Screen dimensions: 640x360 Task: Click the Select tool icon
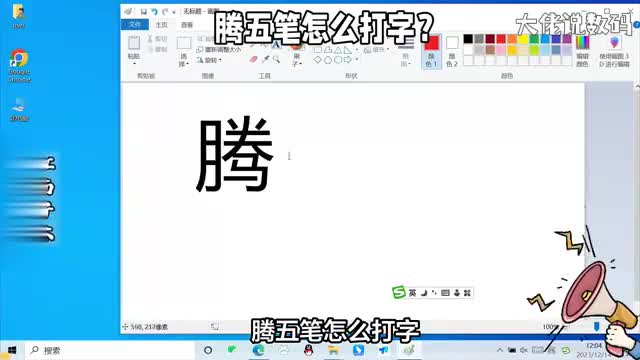[184, 43]
